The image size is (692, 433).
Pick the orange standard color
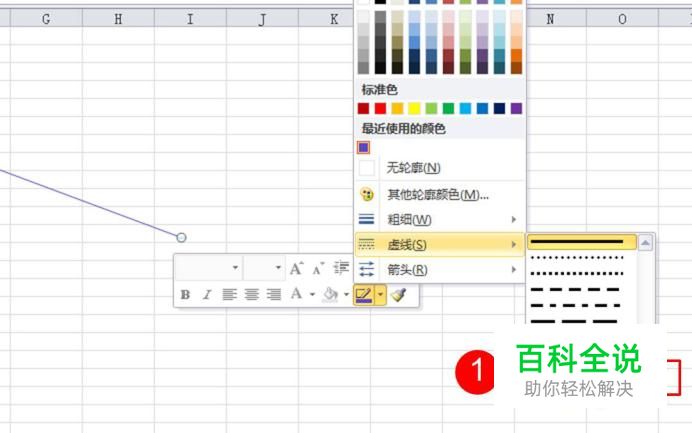(x=398, y=109)
